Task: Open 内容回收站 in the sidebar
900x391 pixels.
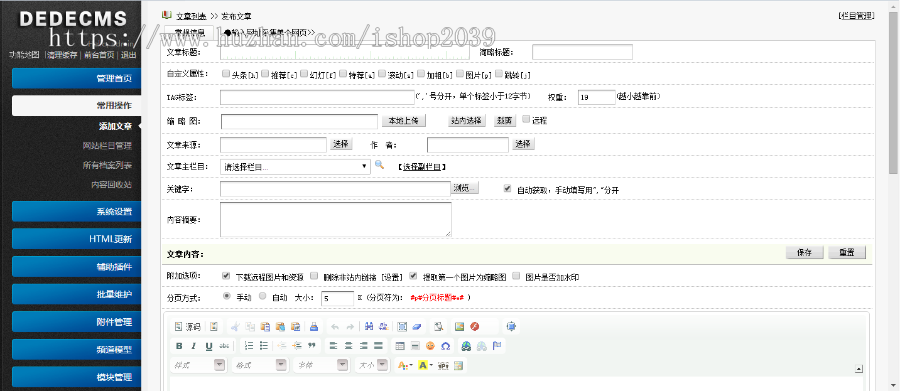Action: coord(111,185)
